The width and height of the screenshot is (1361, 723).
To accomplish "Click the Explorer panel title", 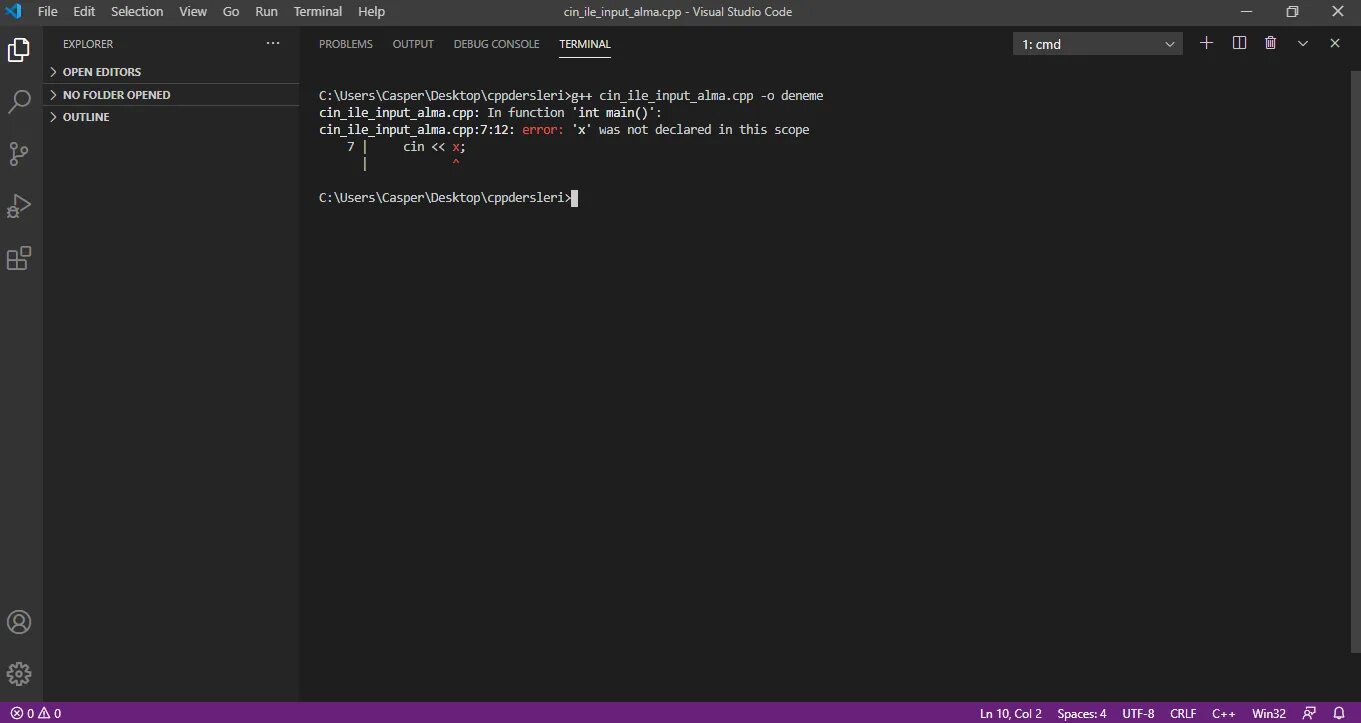I will coord(88,44).
